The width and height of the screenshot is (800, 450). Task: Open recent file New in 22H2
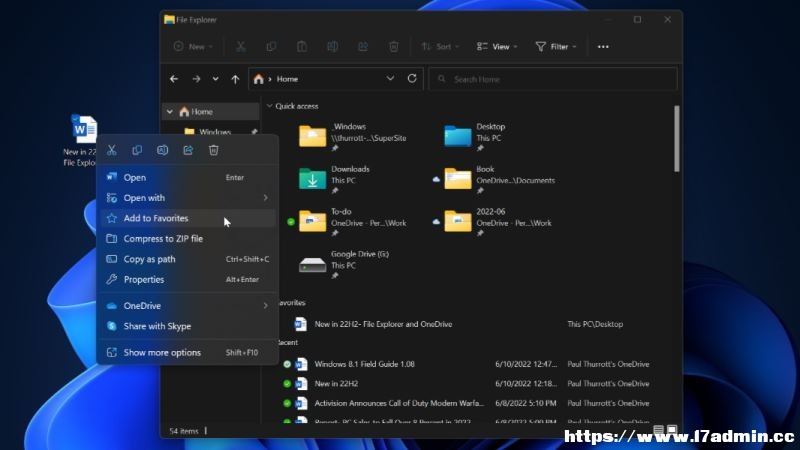336,384
